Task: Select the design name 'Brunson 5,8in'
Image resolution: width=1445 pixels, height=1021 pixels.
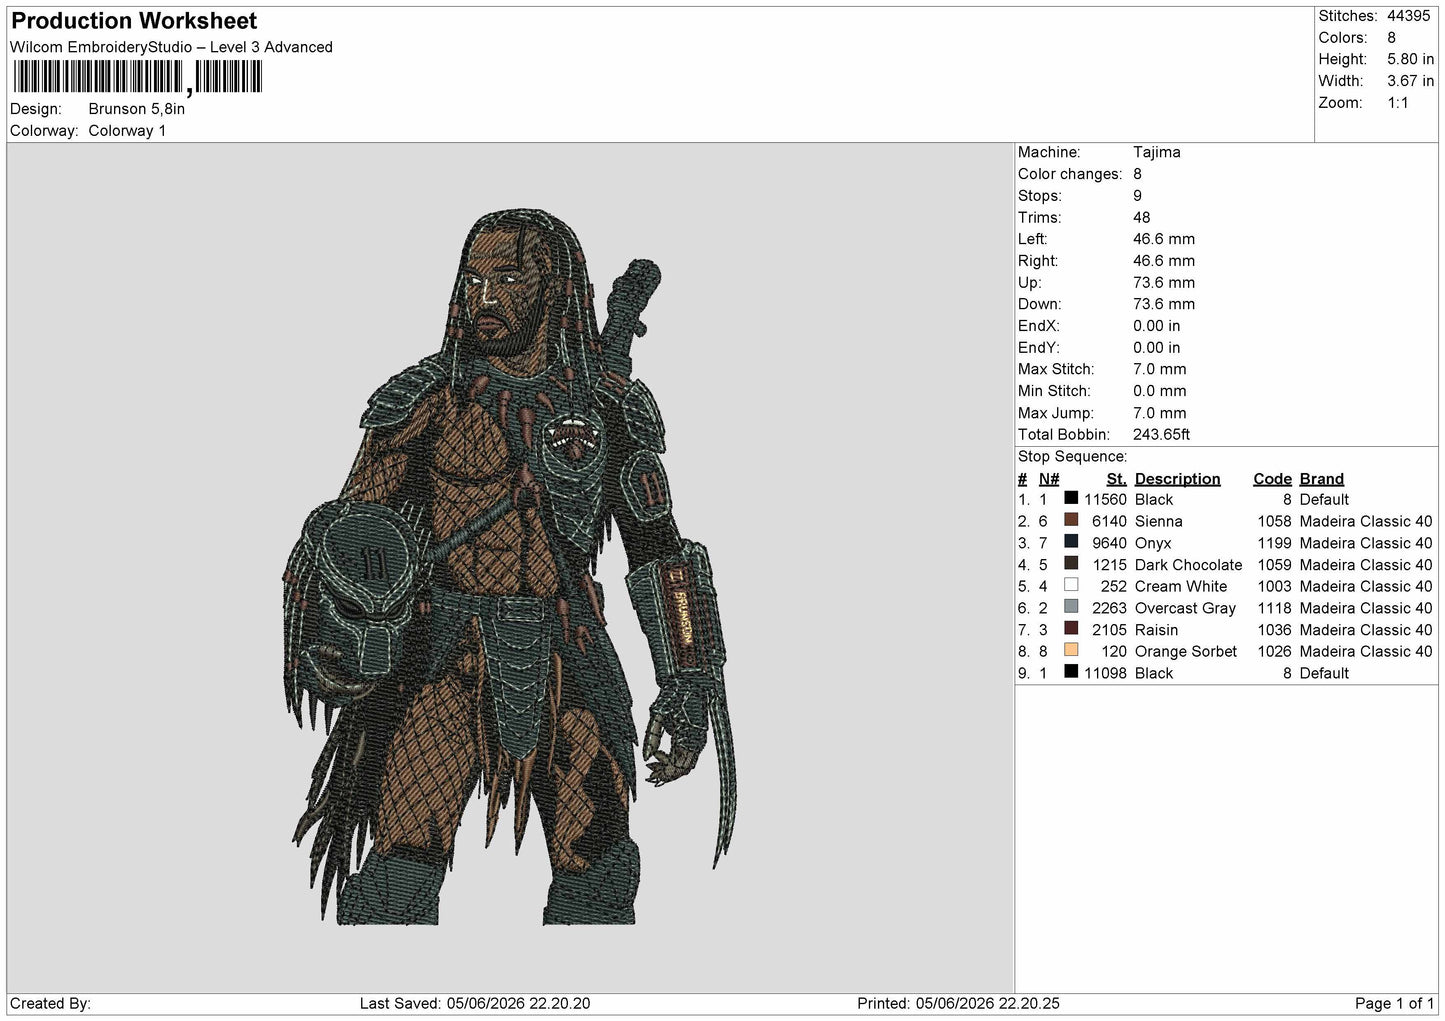Action: 136,109
